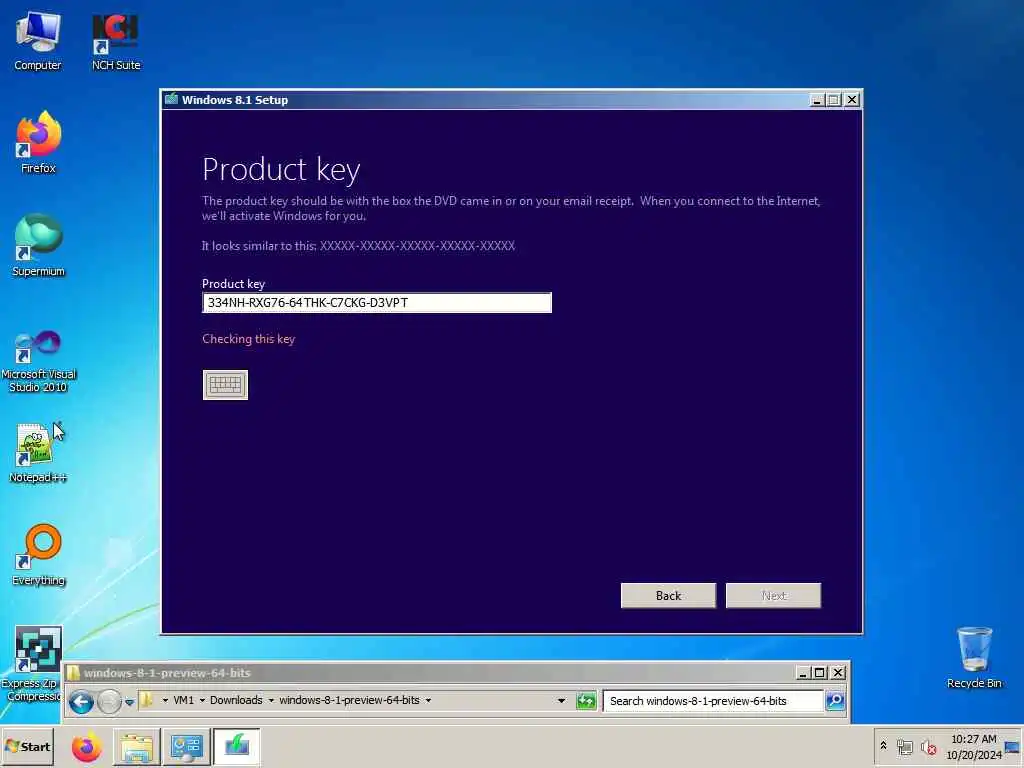Click the Windows 8.1 Setup title bar icon
Viewport: 1024px width, 768px height.
[171, 99]
